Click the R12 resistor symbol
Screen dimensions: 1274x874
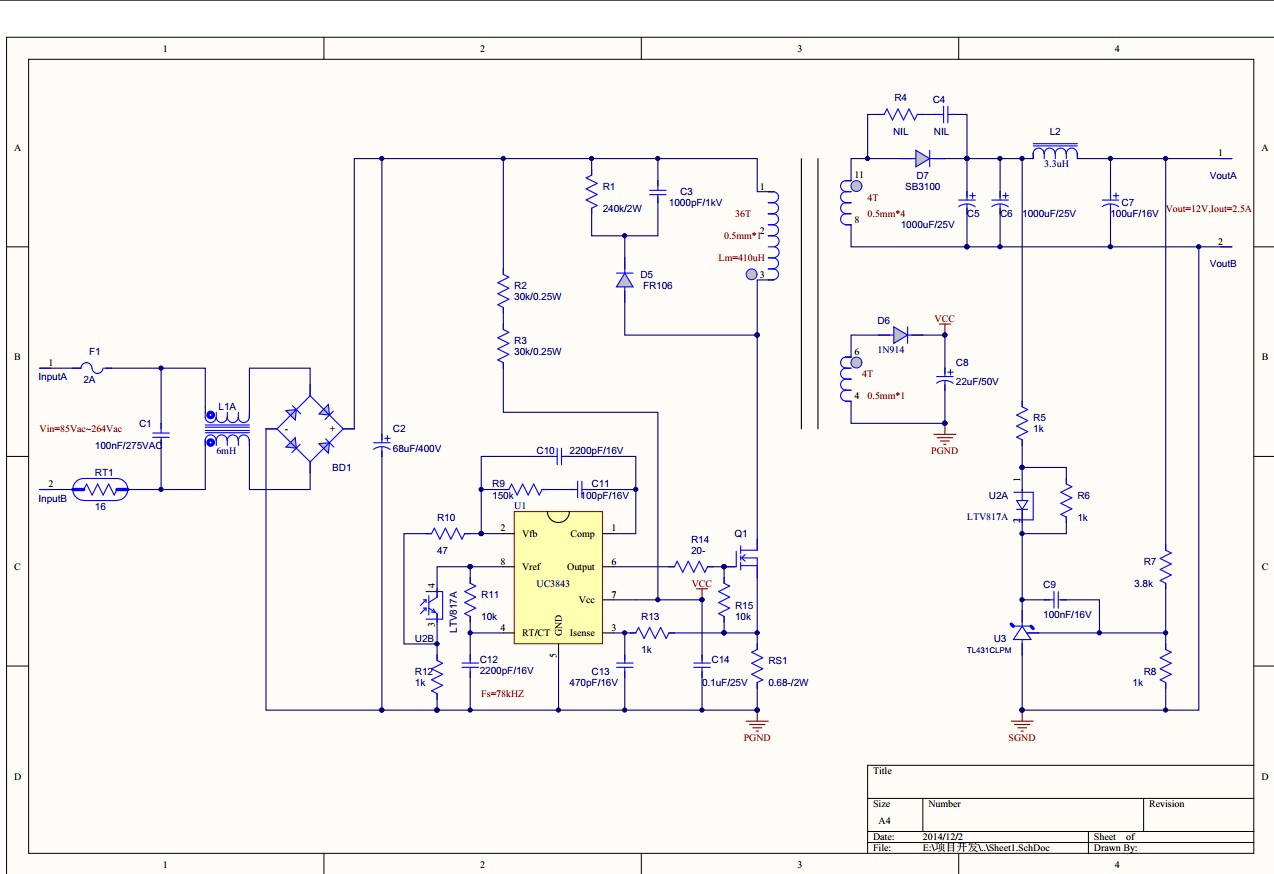click(x=436, y=675)
